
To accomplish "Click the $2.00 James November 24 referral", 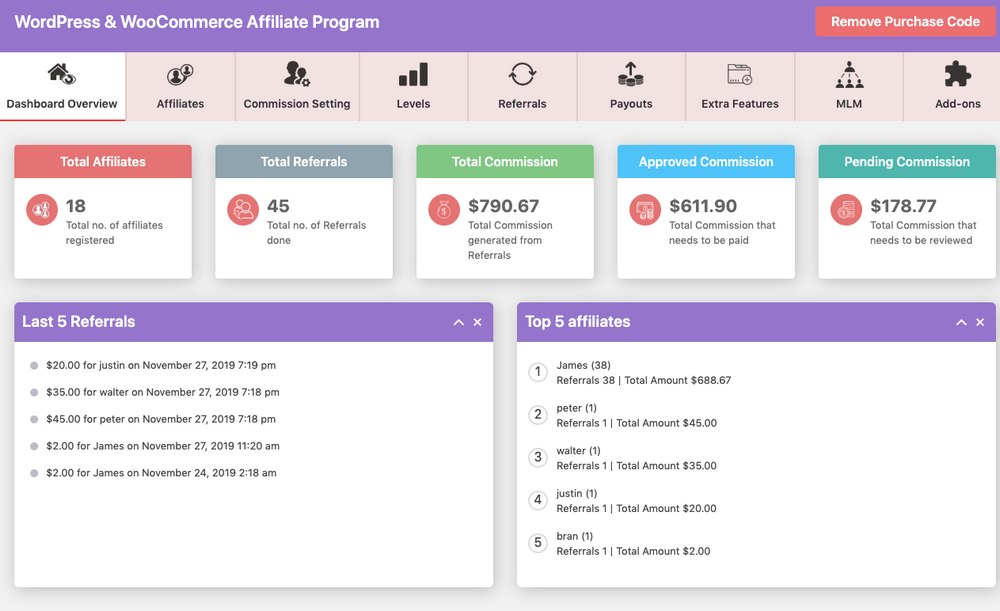I will pyautogui.click(x=161, y=473).
